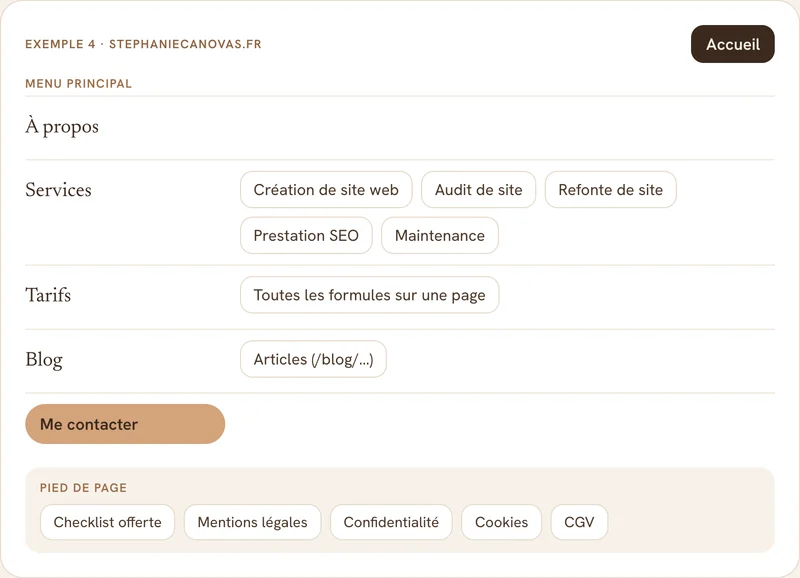Click the EXEMPLE 4 · STEPHANIECANOVAS.FR heading
This screenshot has width=800, height=578.
point(143,44)
